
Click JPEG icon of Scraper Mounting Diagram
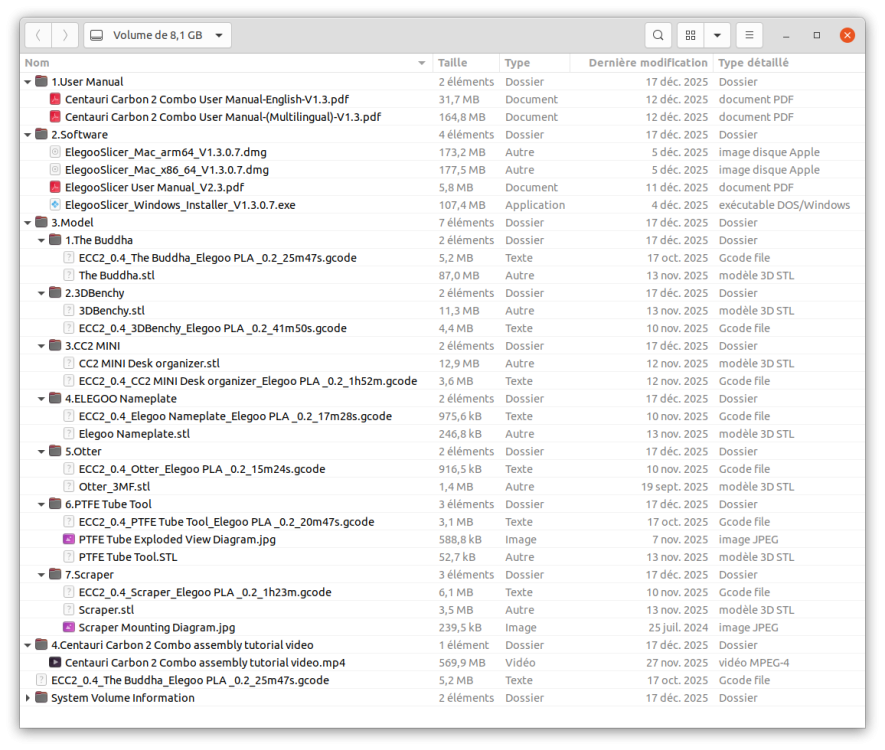(x=68, y=627)
